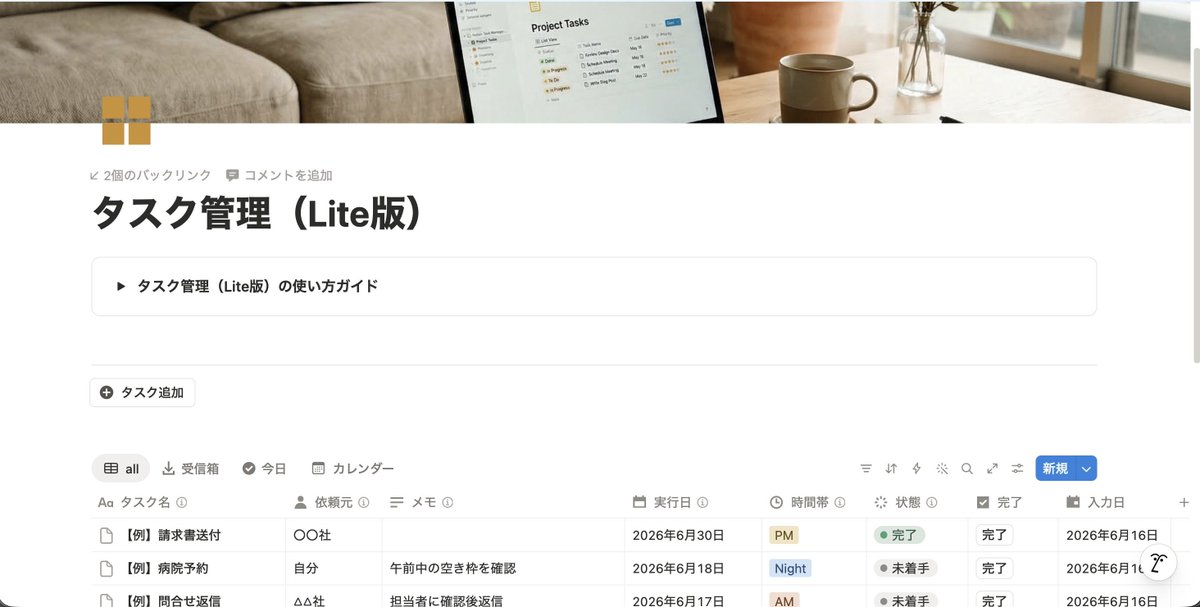Click the calendar icon in 入力日 header
The image size is (1200, 607).
point(1073,502)
